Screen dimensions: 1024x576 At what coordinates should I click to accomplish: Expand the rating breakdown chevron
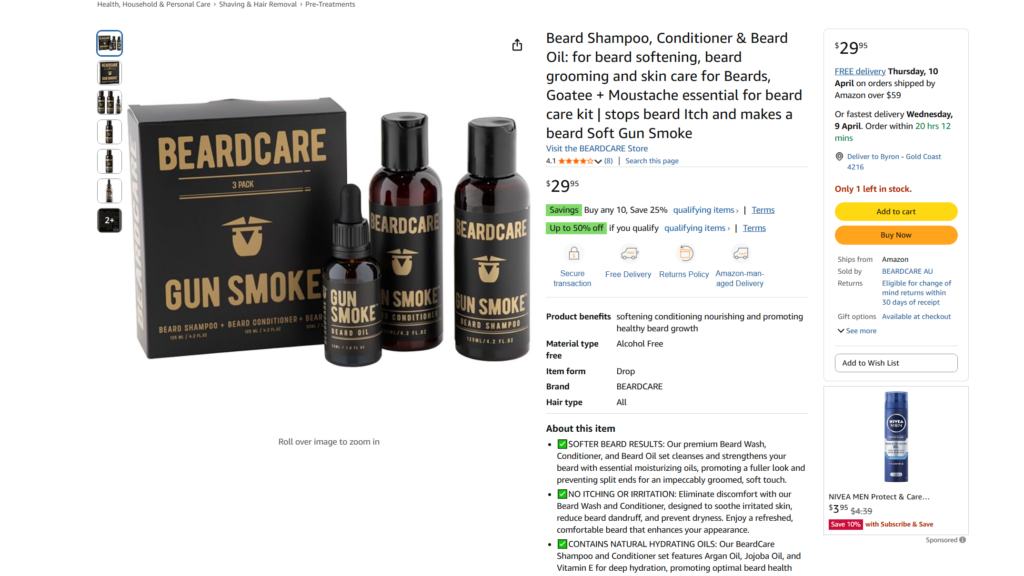pos(598,161)
